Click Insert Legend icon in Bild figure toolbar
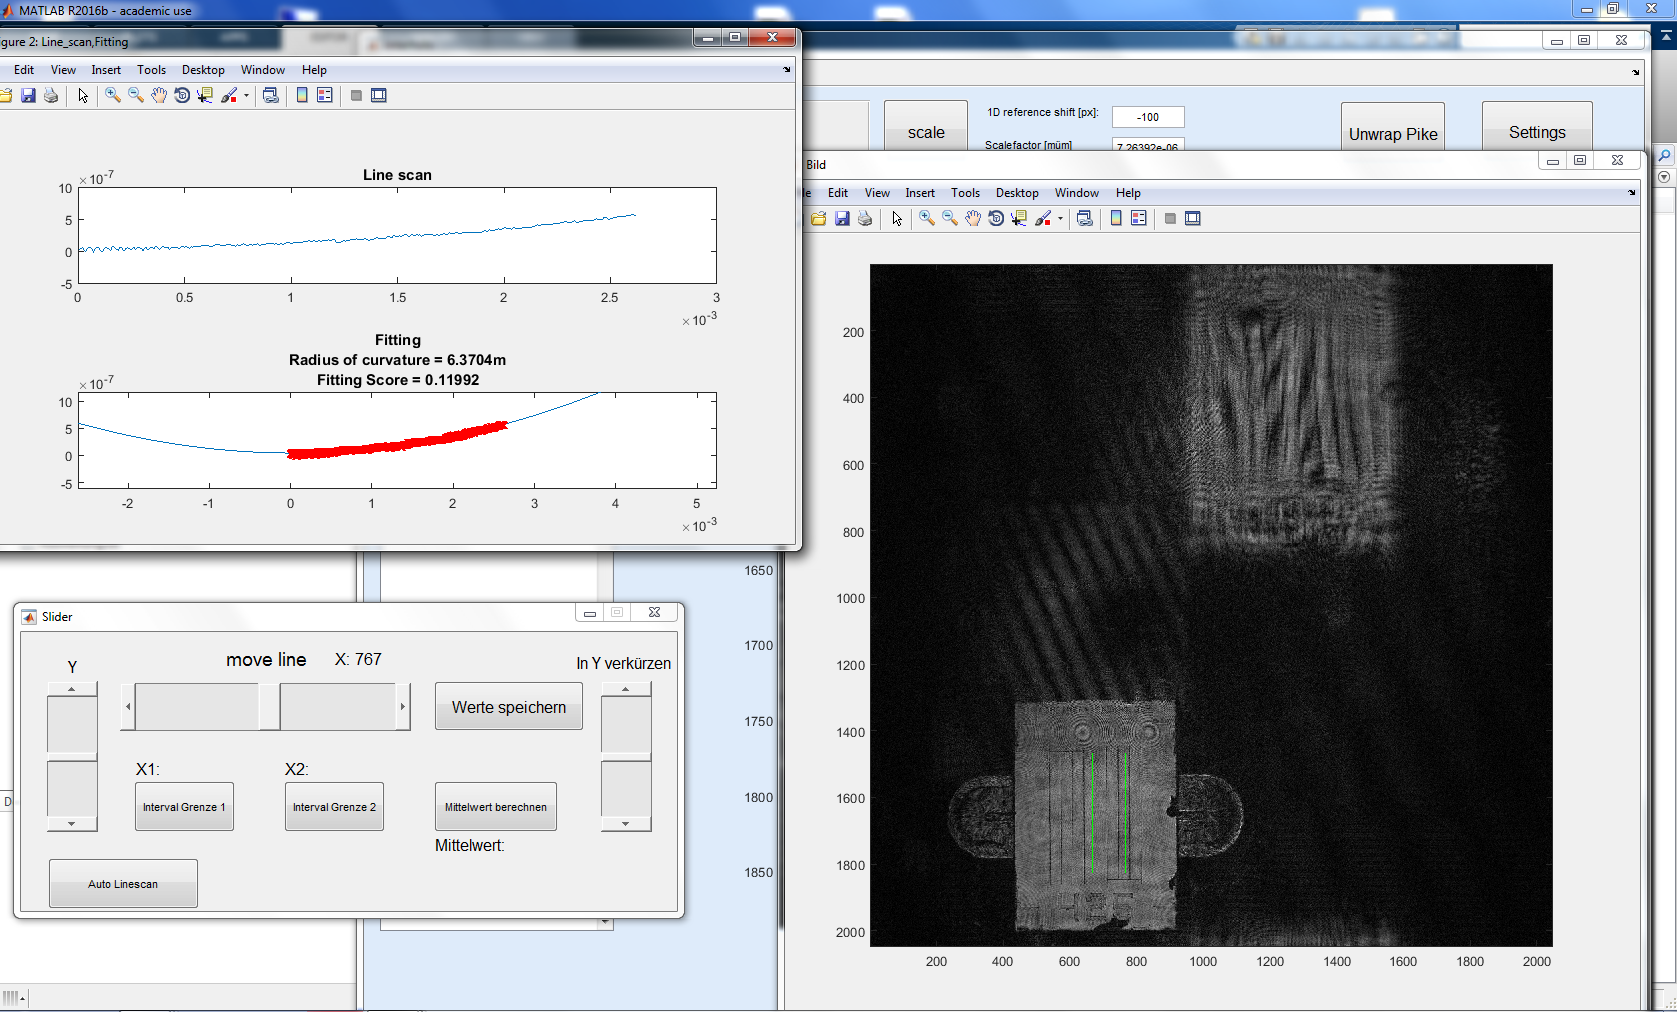1677x1012 pixels. pyautogui.click(x=1139, y=218)
